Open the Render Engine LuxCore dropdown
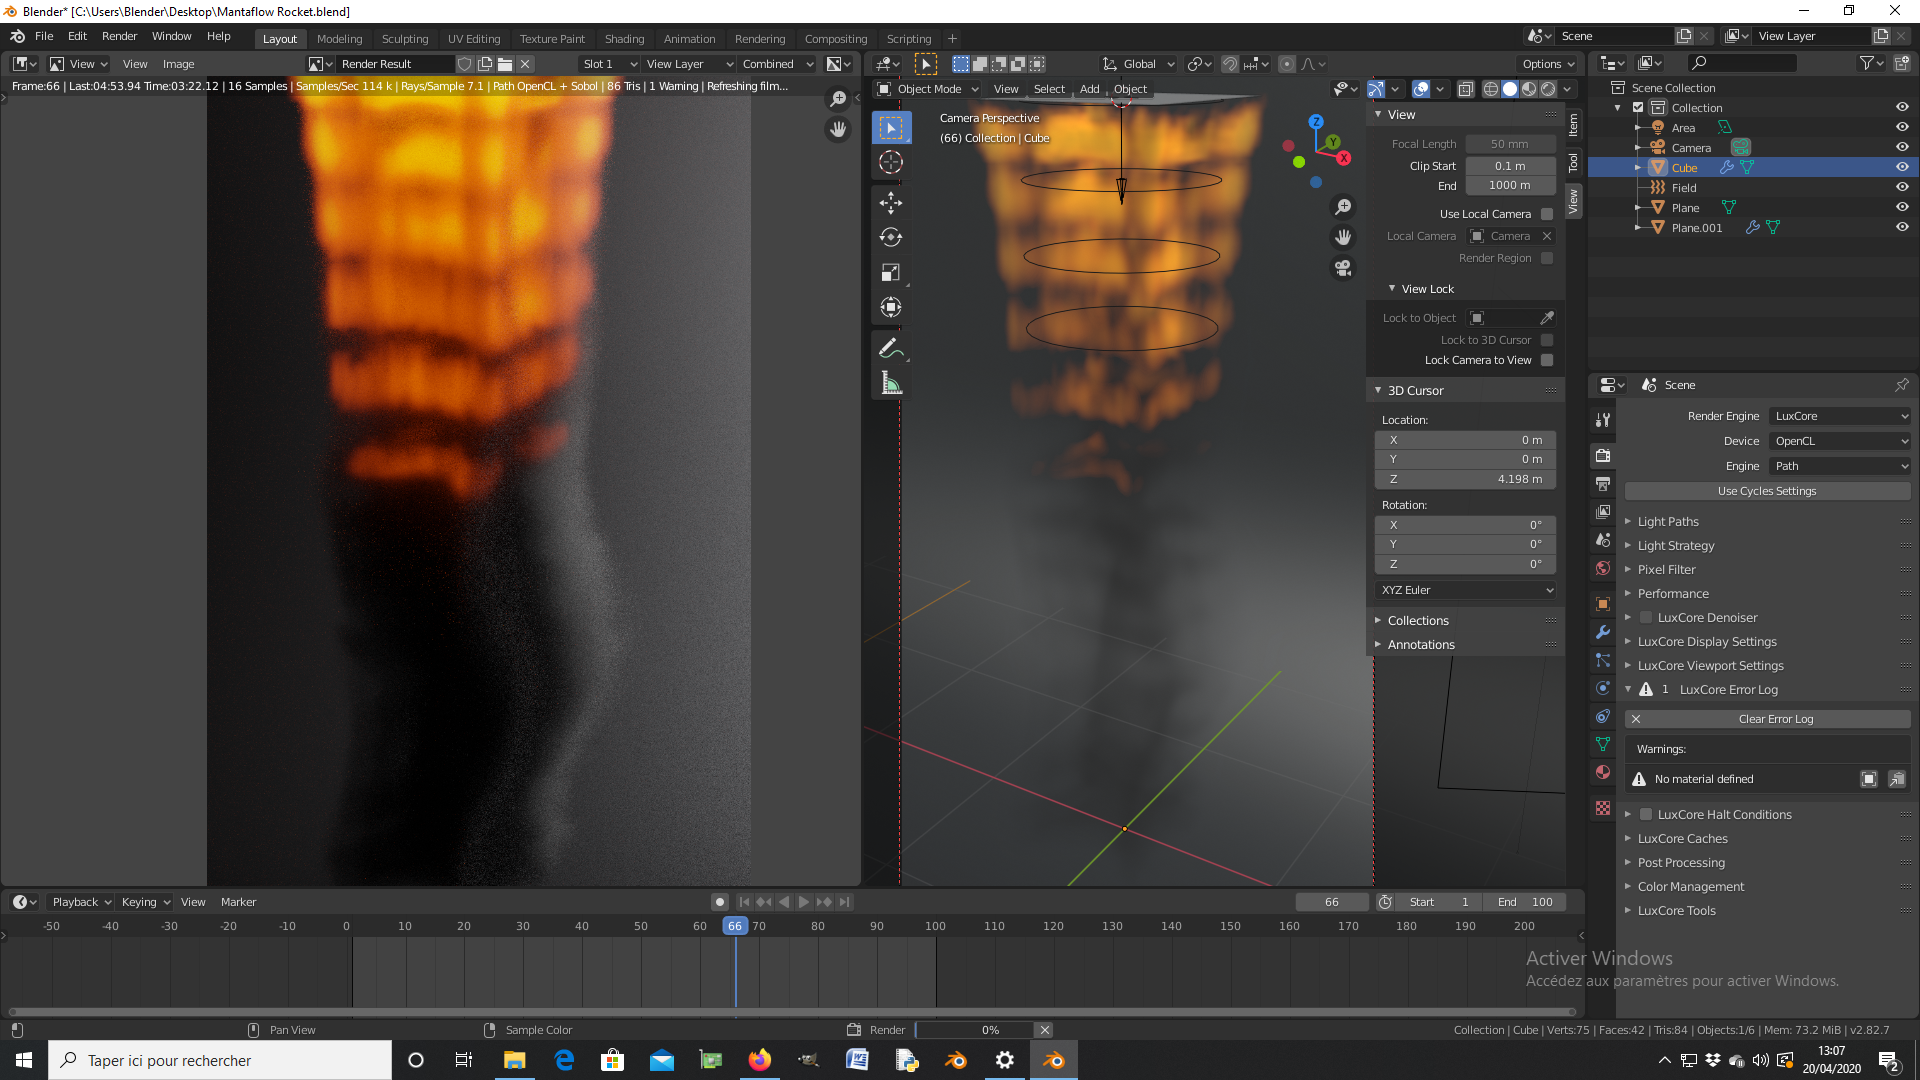 pyautogui.click(x=1840, y=416)
